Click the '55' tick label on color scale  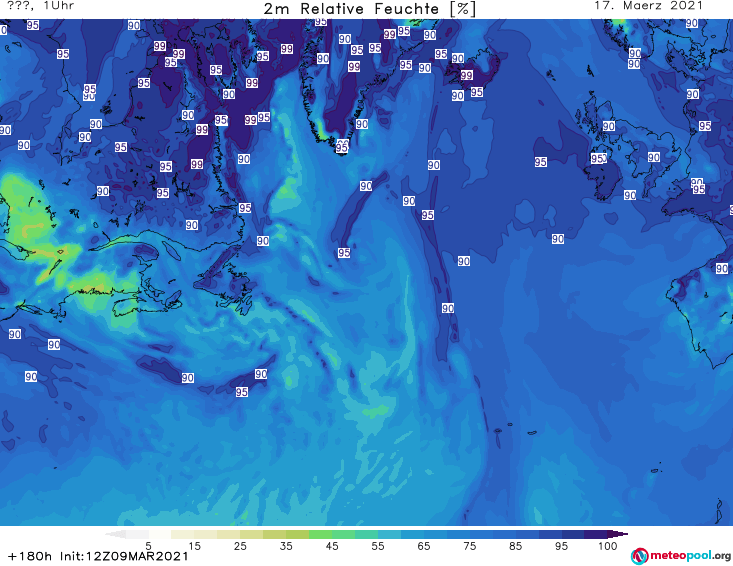(x=378, y=545)
